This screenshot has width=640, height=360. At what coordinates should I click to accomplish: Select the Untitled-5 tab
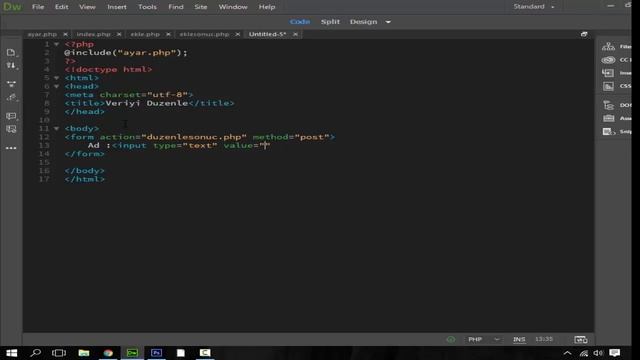(267, 34)
